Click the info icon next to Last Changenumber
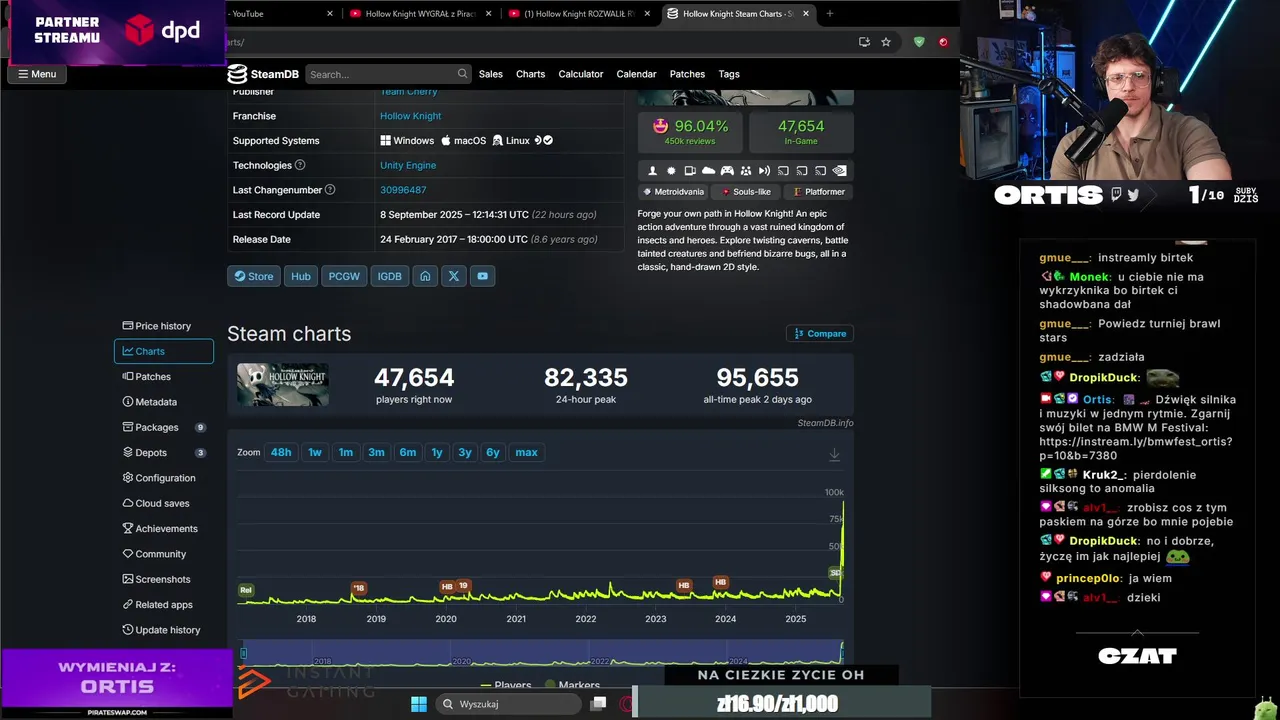The height and width of the screenshot is (720, 1280). [330, 190]
